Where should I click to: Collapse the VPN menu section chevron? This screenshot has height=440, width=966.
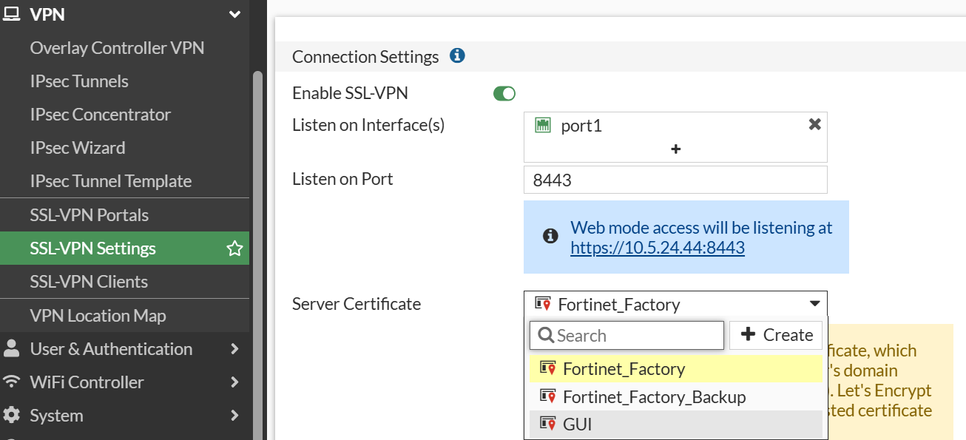point(235,15)
